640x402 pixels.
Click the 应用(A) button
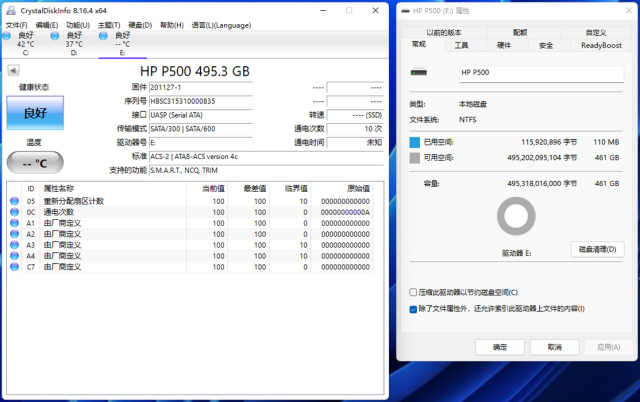tap(609, 347)
